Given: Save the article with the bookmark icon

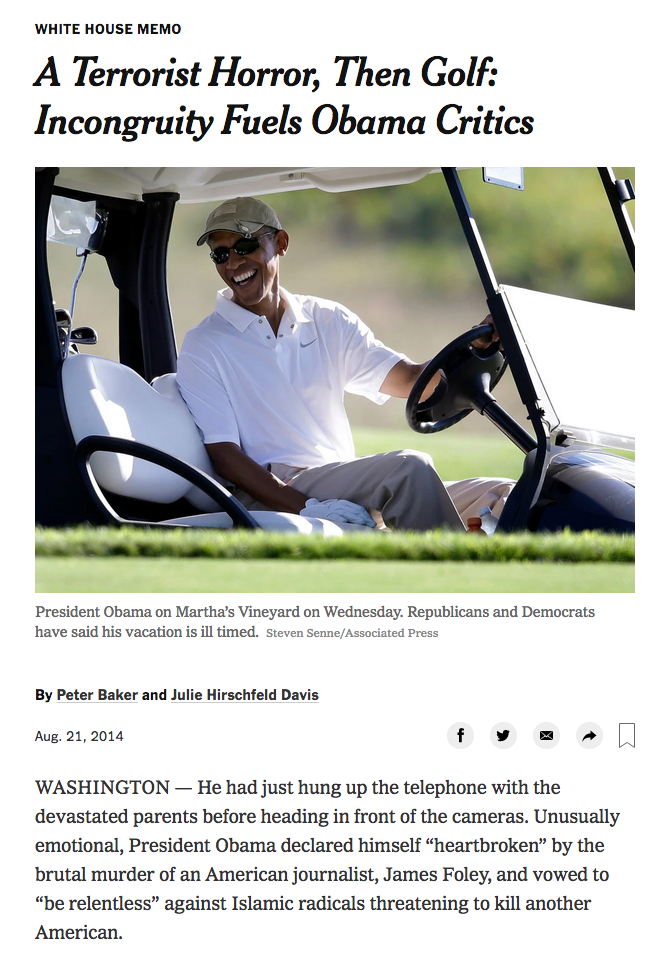Looking at the screenshot, I should pyautogui.click(x=627, y=735).
